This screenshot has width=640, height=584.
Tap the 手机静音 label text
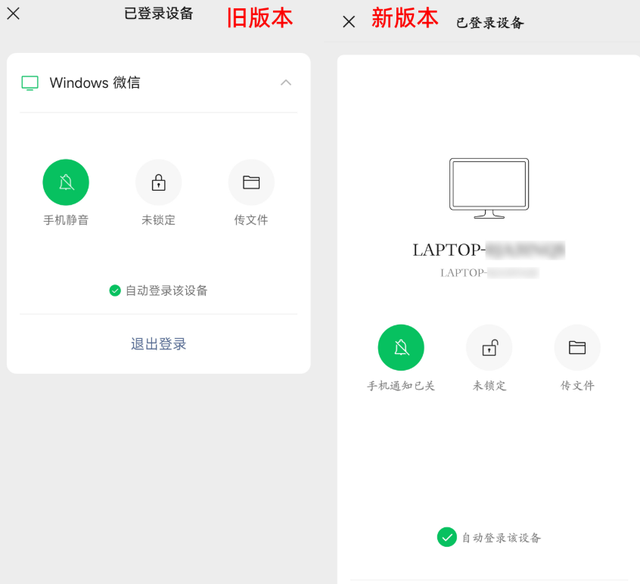pos(66,220)
